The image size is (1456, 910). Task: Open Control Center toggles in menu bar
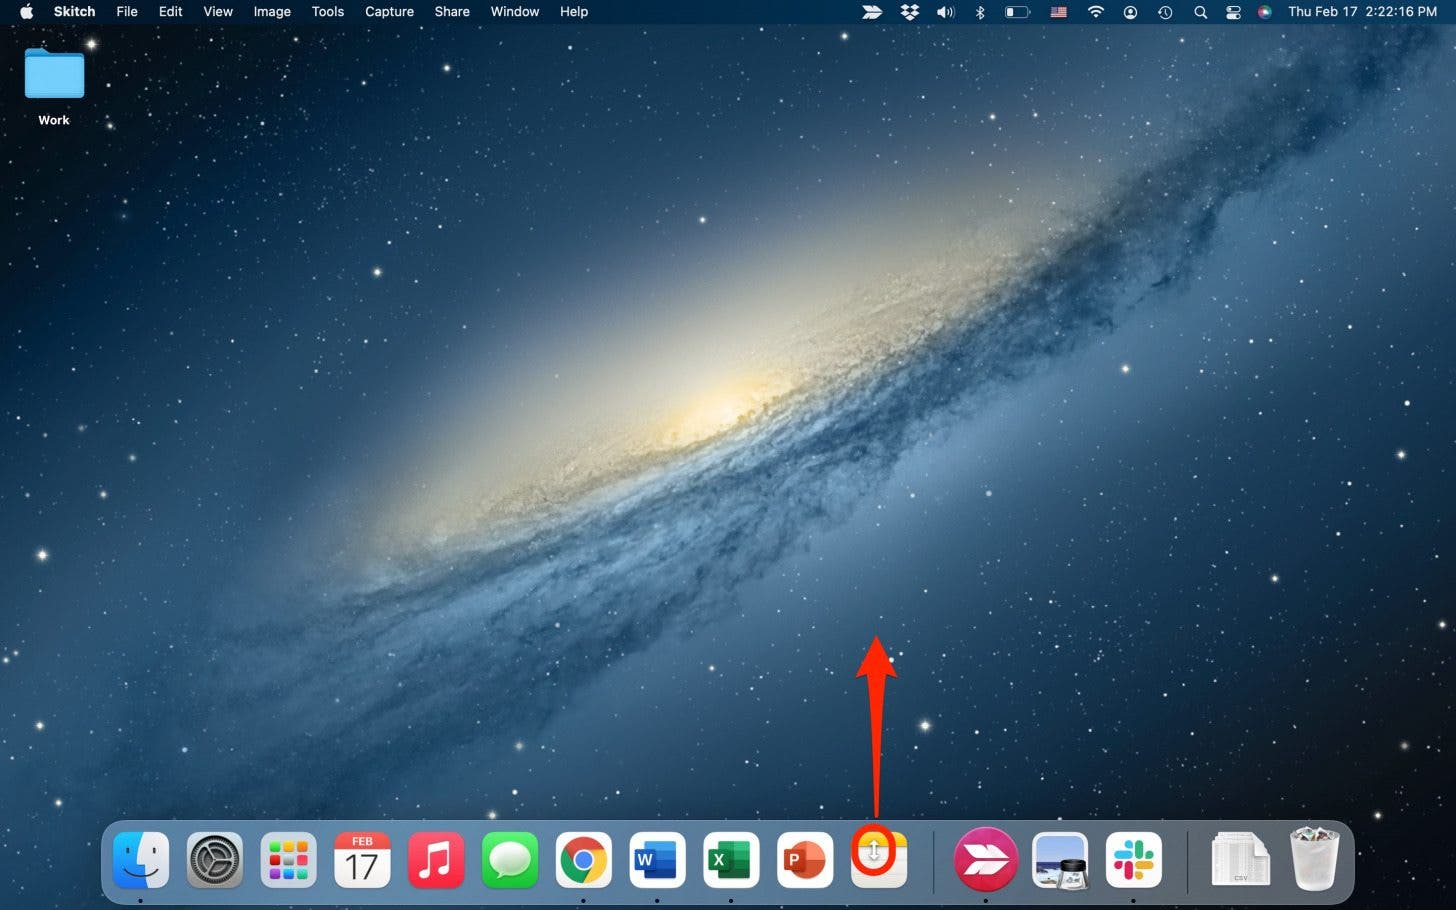pos(1233,12)
